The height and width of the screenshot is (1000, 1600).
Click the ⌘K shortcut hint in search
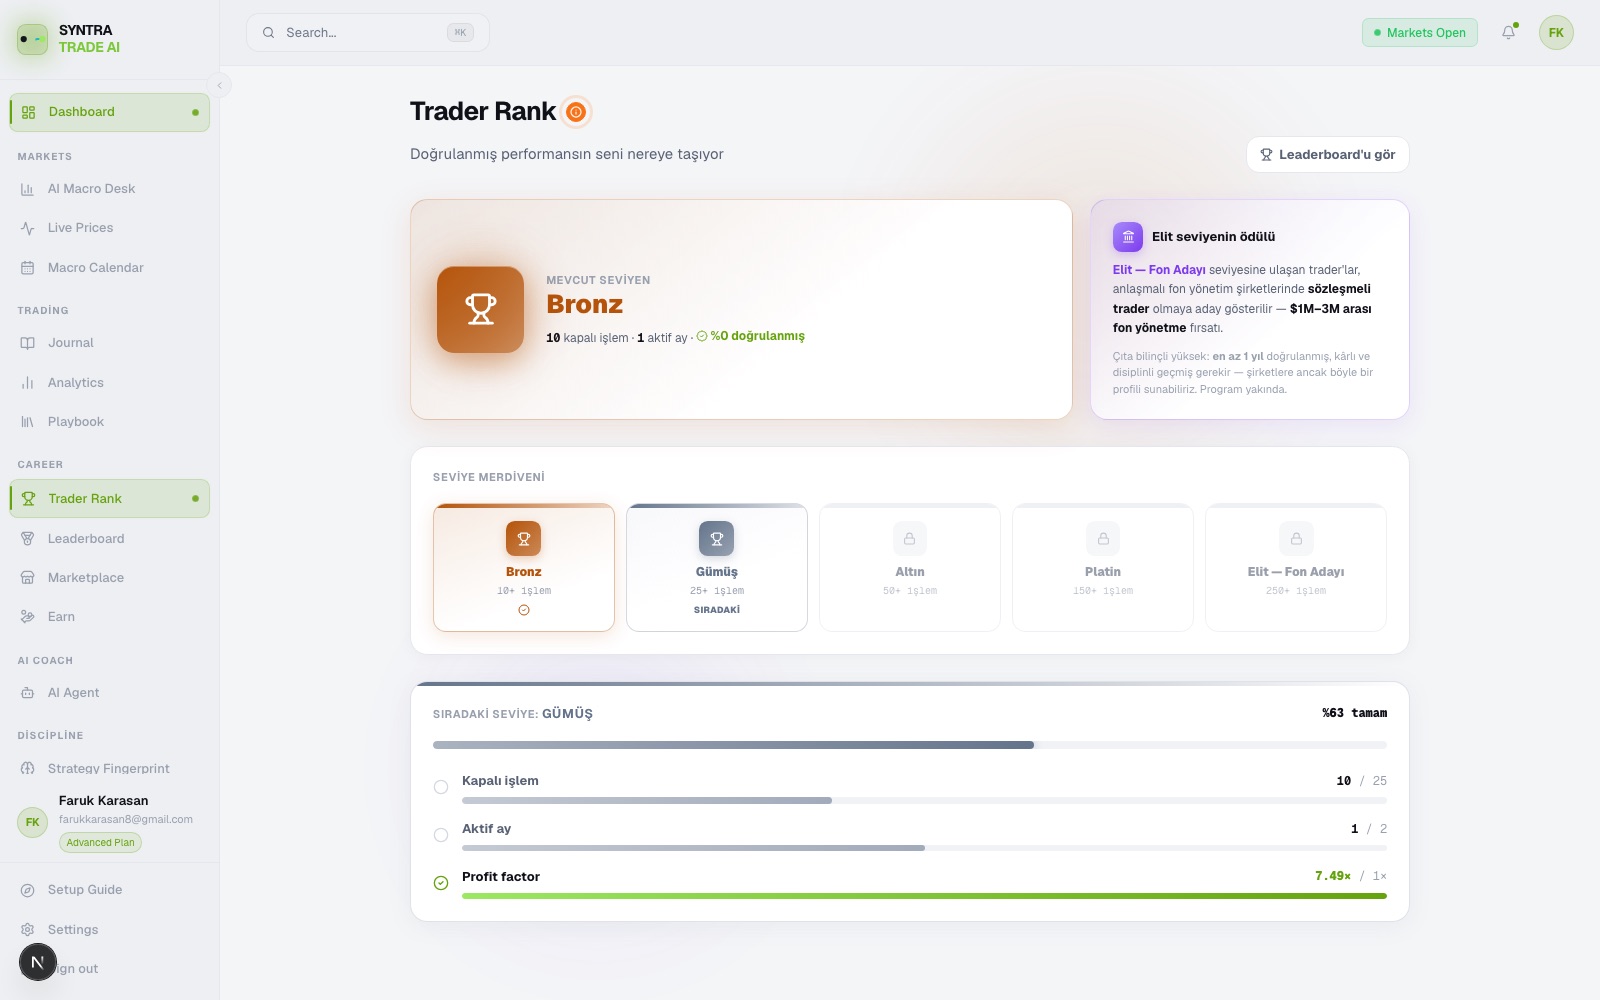[460, 33]
